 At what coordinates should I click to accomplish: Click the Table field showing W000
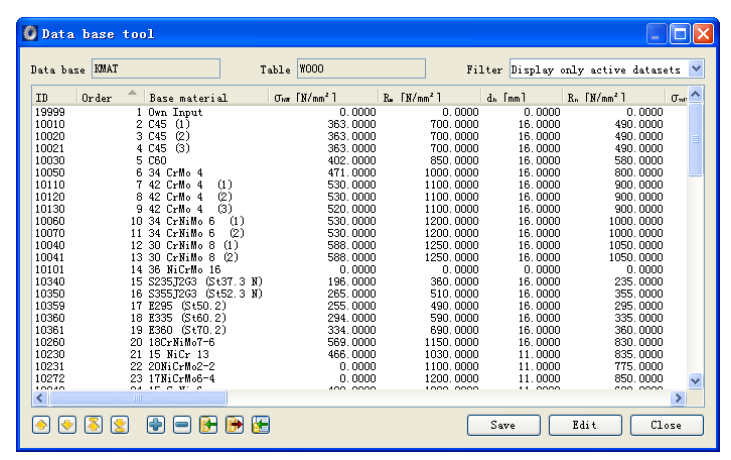(x=361, y=69)
